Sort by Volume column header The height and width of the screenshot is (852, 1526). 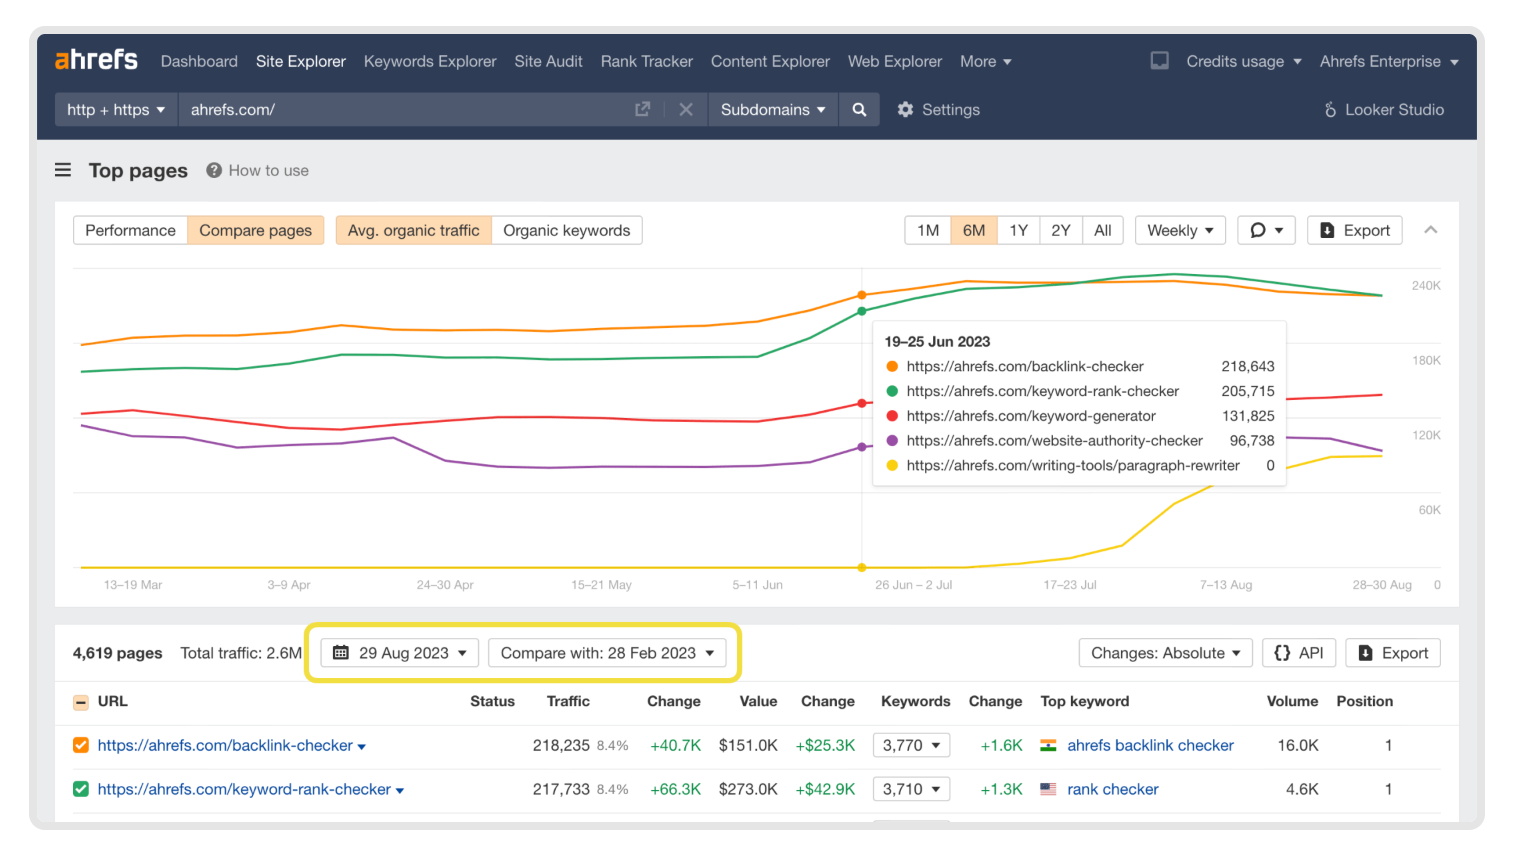pyautogui.click(x=1292, y=701)
